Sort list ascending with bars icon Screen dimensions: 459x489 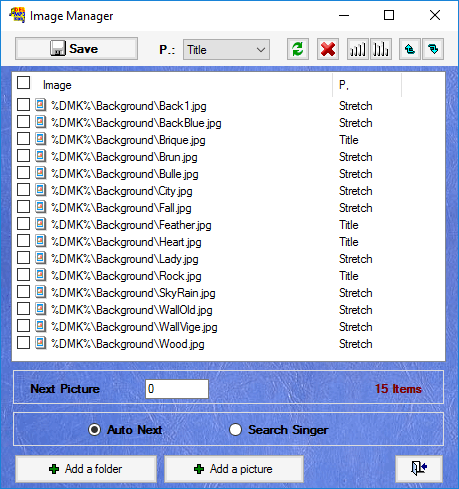click(358, 49)
